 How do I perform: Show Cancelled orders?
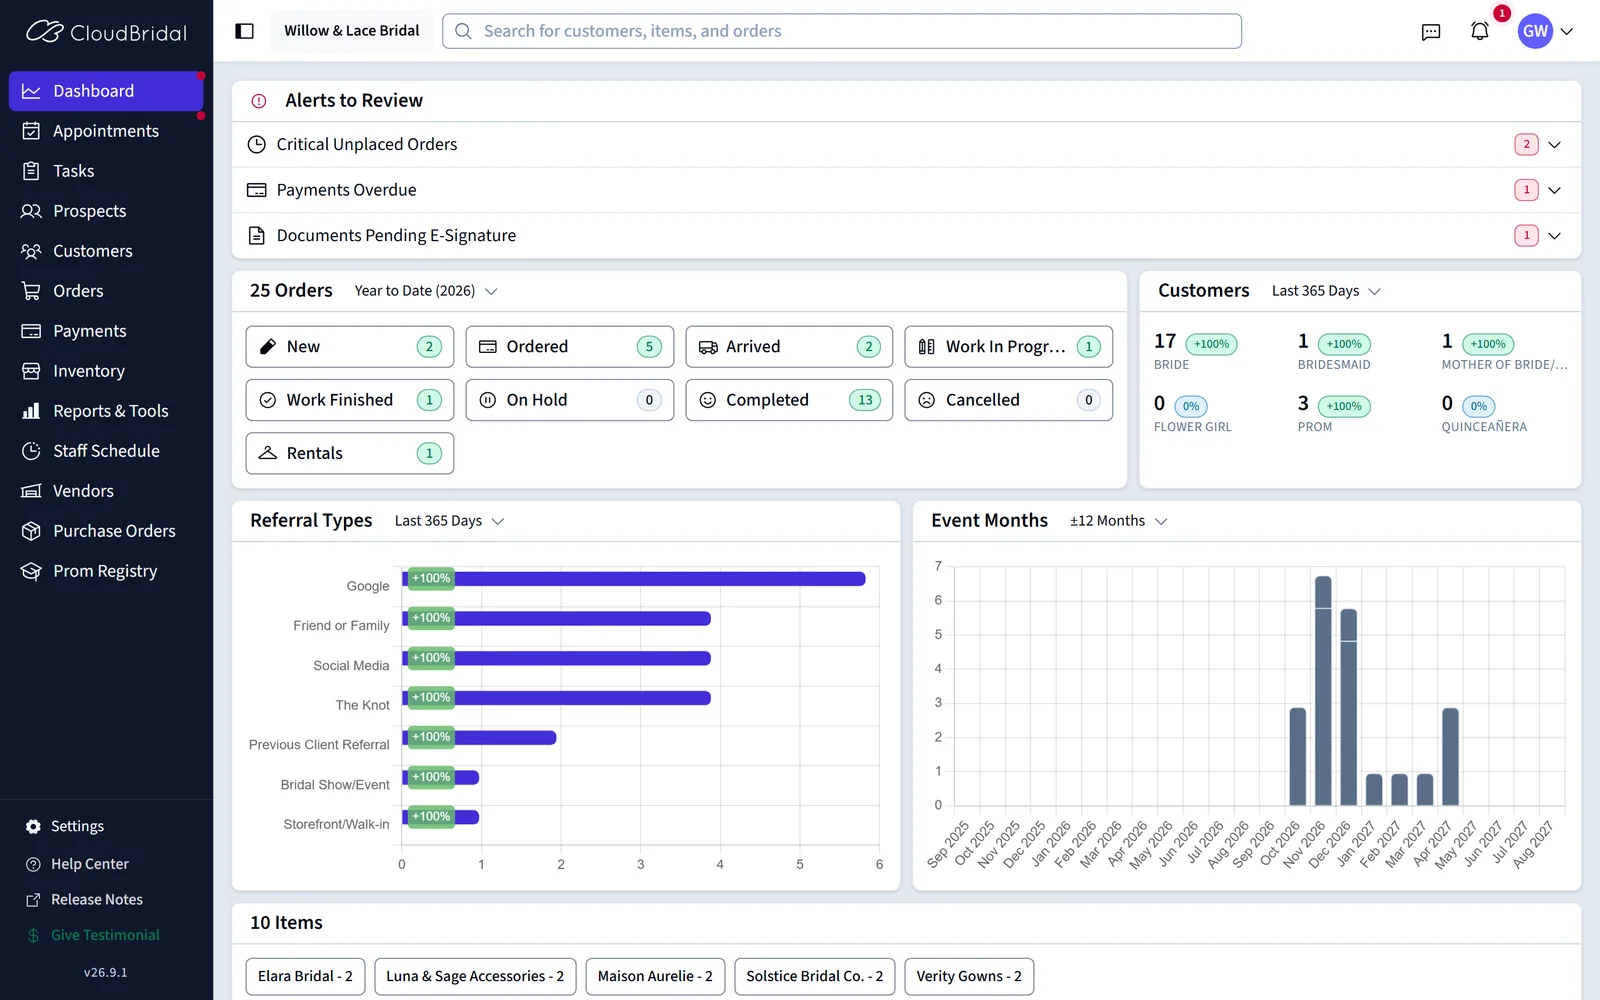[1009, 400]
